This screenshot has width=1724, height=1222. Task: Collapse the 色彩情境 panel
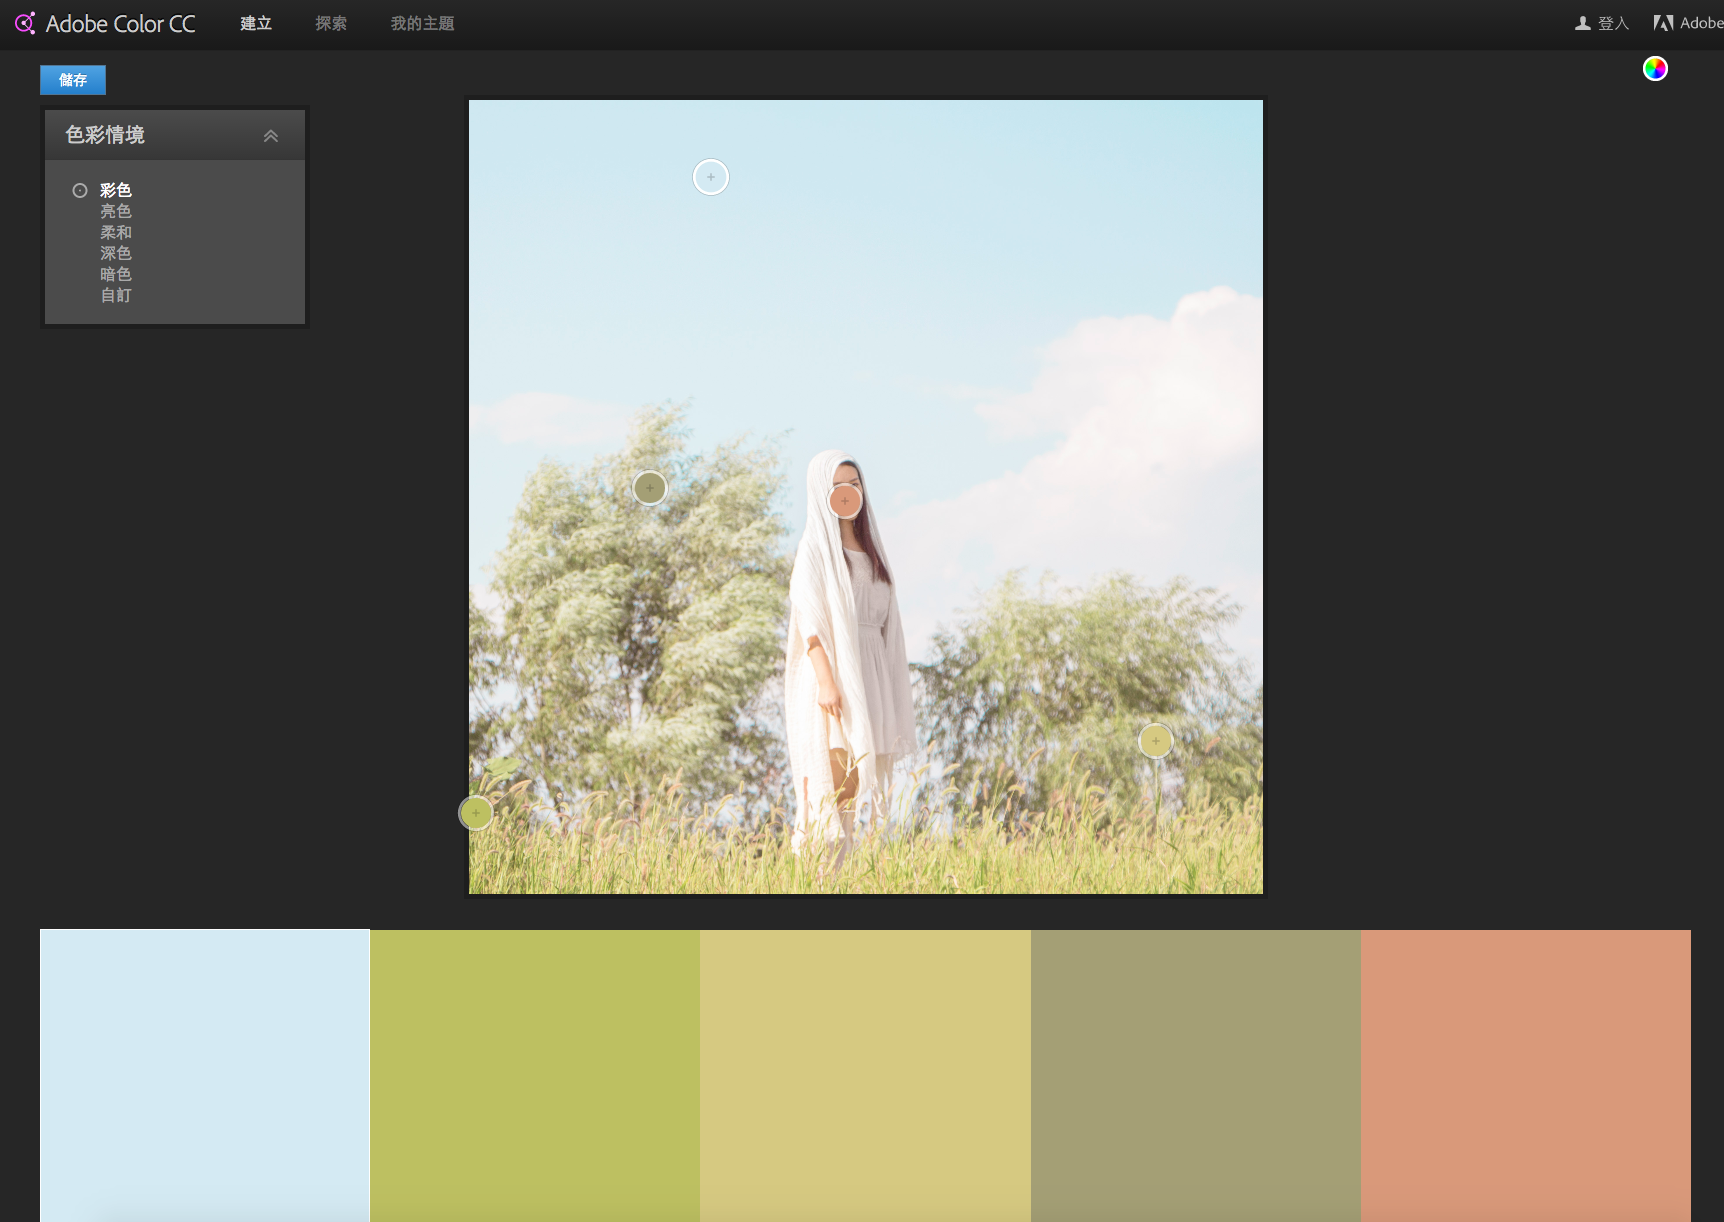[270, 135]
